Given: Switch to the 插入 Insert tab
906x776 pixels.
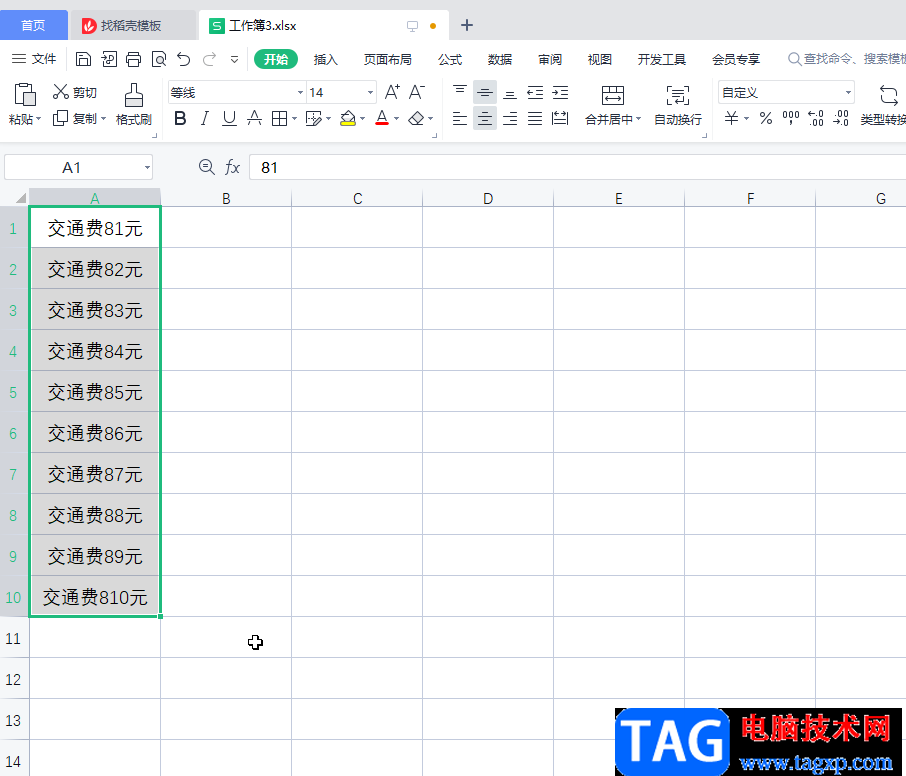Looking at the screenshot, I should pos(325,59).
